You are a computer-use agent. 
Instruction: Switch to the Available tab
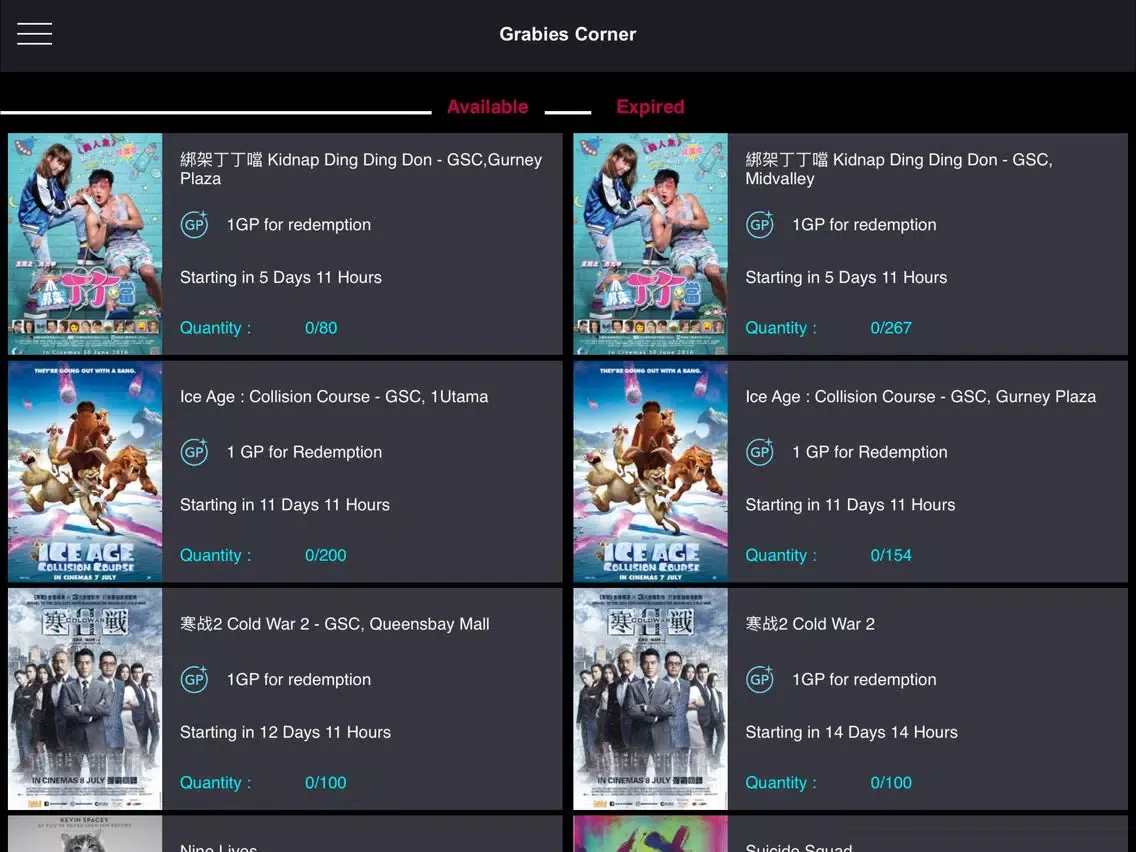(488, 106)
